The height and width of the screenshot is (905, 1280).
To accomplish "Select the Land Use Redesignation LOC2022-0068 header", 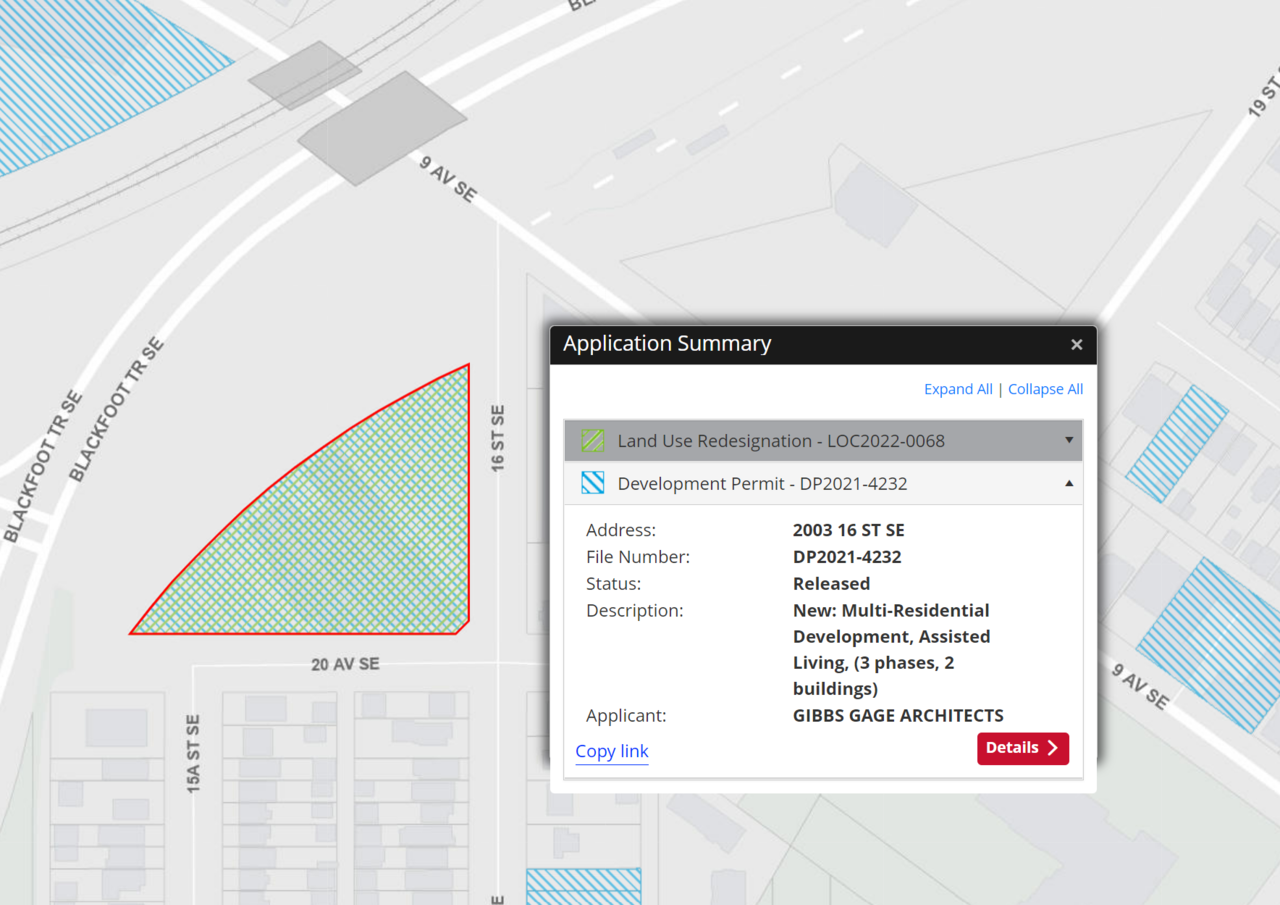I will (x=780, y=441).
